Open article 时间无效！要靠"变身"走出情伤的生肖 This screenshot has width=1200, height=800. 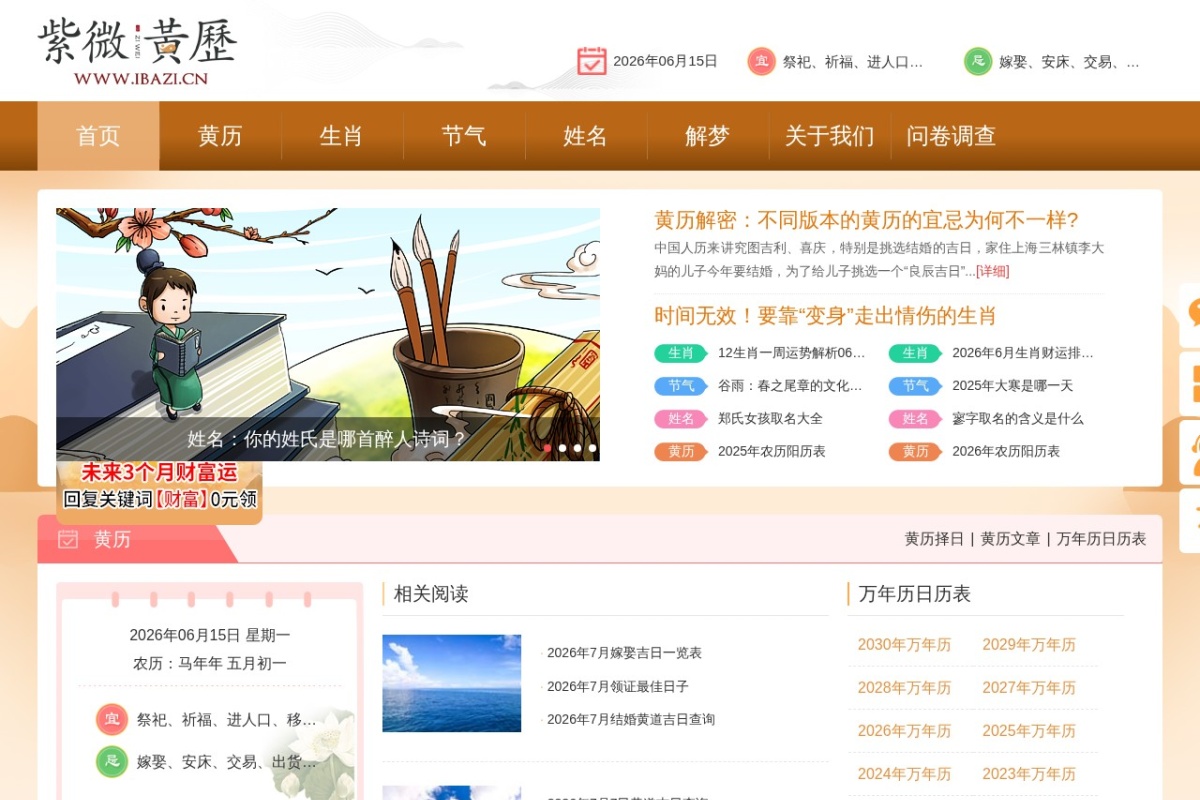click(825, 316)
